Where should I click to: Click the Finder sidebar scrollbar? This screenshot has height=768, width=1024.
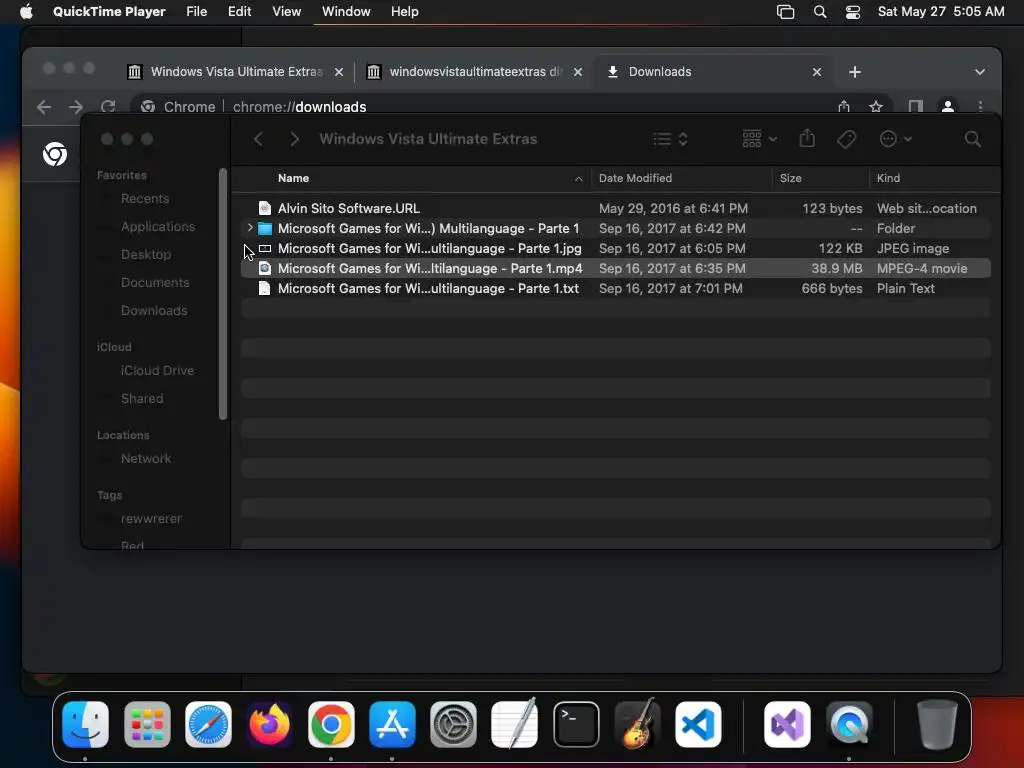pyautogui.click(x=223, y=294)
